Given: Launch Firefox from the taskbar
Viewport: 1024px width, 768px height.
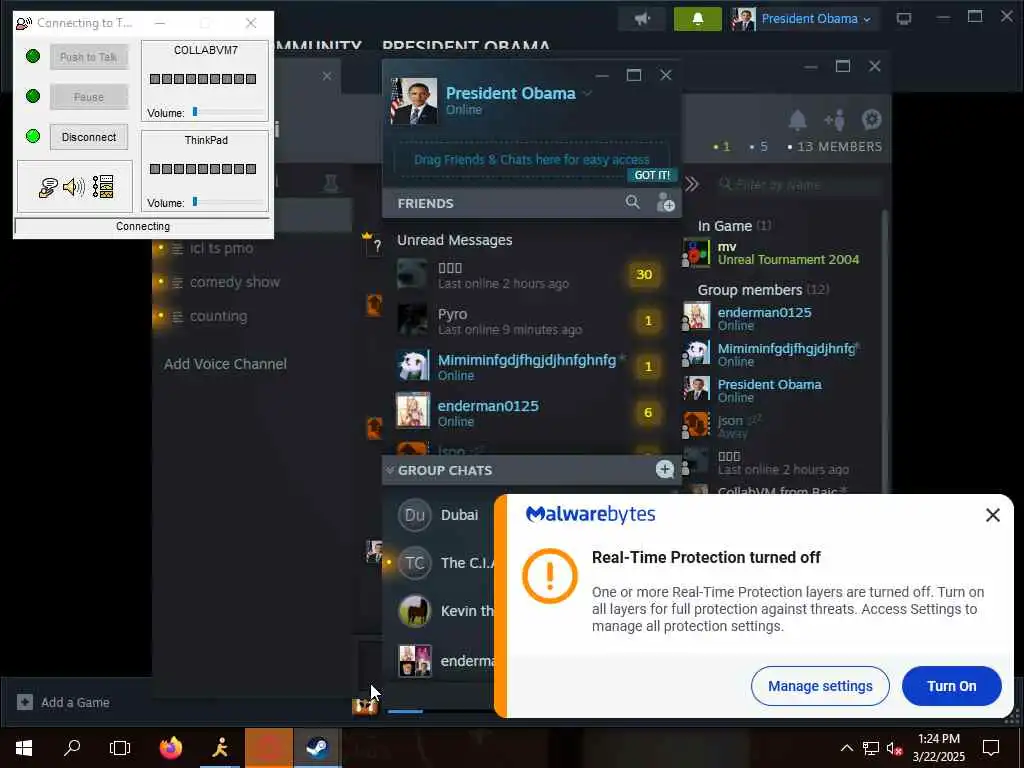Looking at the screenshot, I should pyautogui.click(x=171, y=748).
